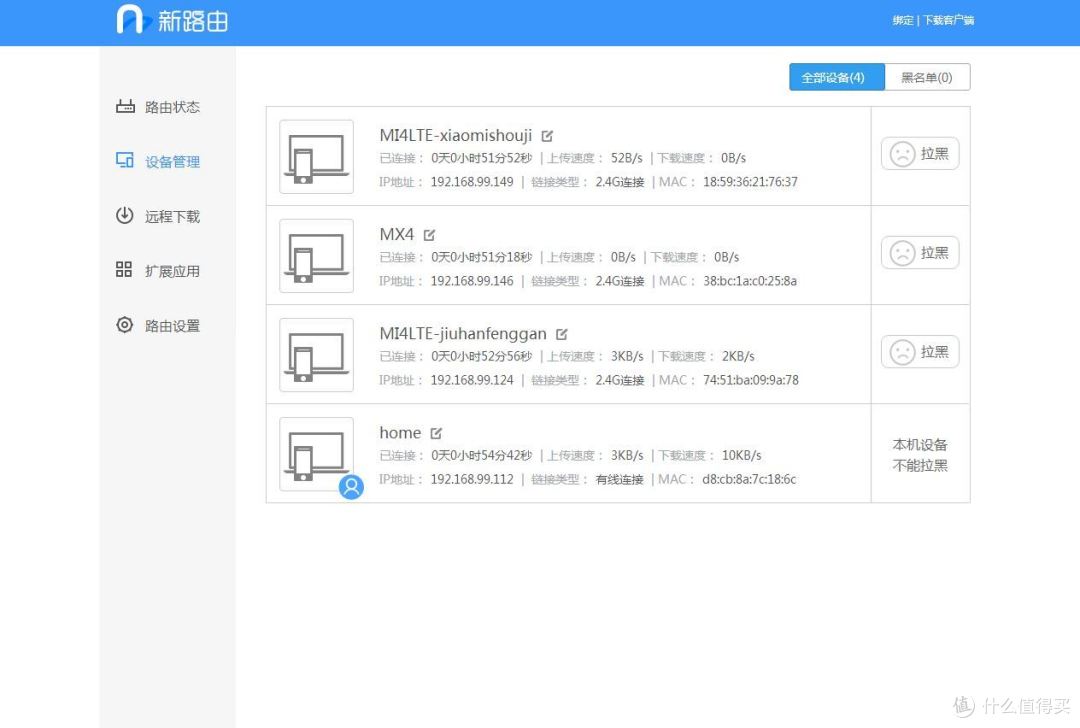
Task: Blacklist MI4LTE-xiaomishouji with 拉黑 button
Action: click(919, 153)
